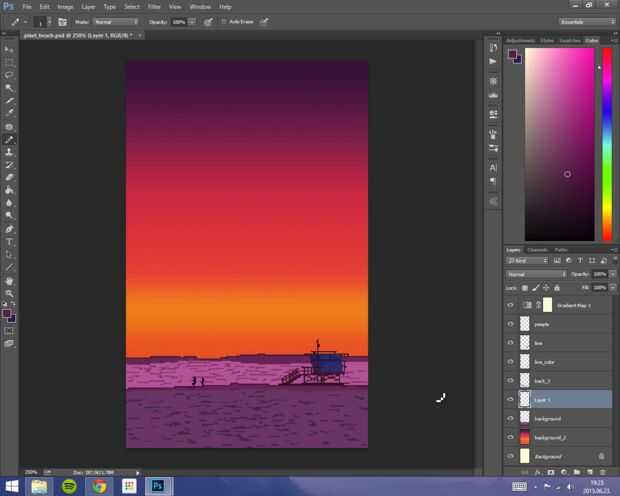620x496 pixels.
Task: Click the add layer mask icon
Action: [x=551, y=472]
